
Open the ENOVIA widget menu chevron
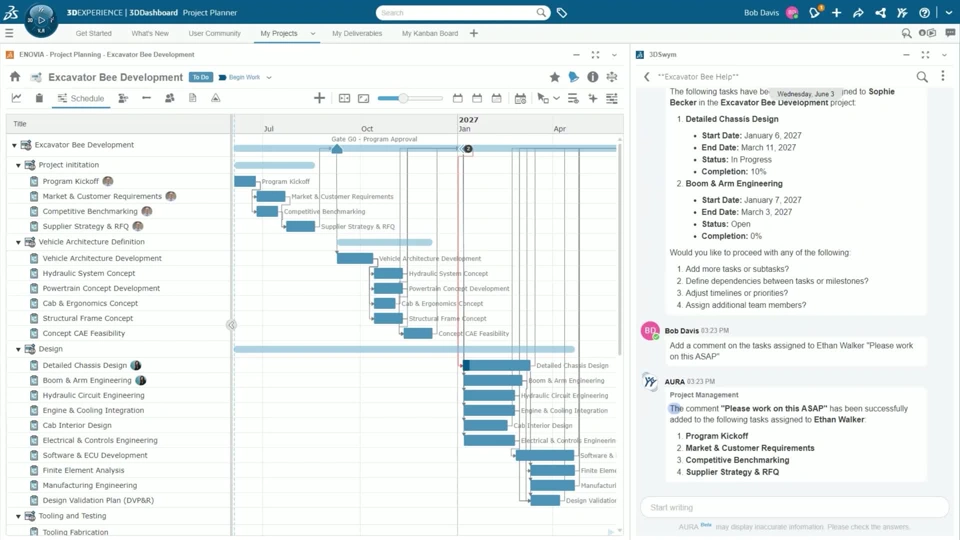pos(614,54)
